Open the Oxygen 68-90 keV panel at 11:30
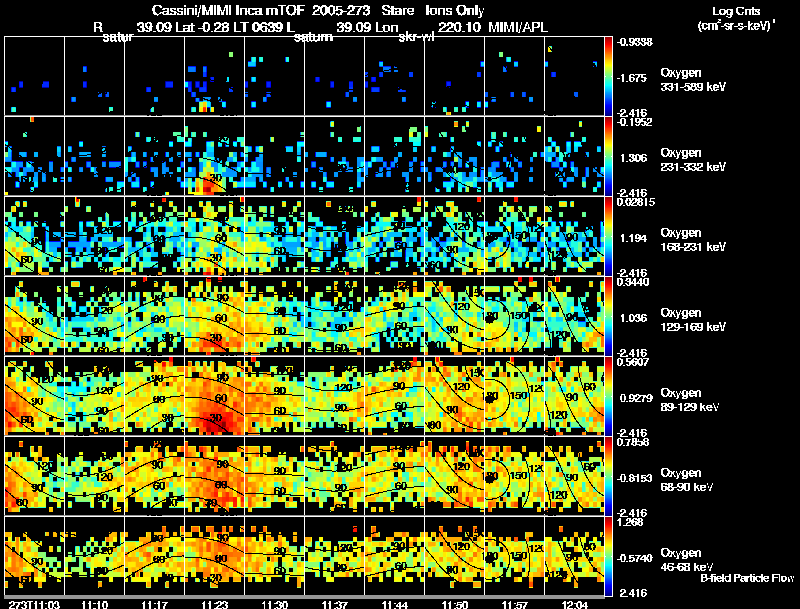 [274, 476]
